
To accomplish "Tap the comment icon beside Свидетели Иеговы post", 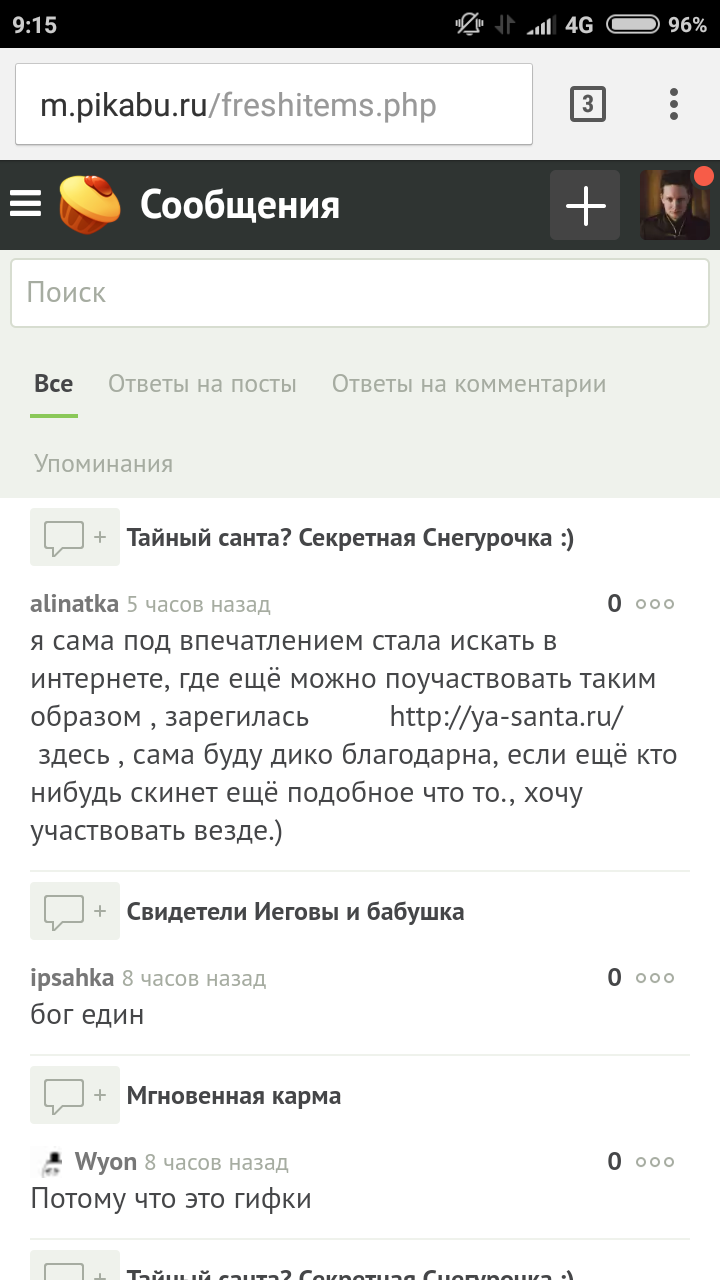I will 74,911.
